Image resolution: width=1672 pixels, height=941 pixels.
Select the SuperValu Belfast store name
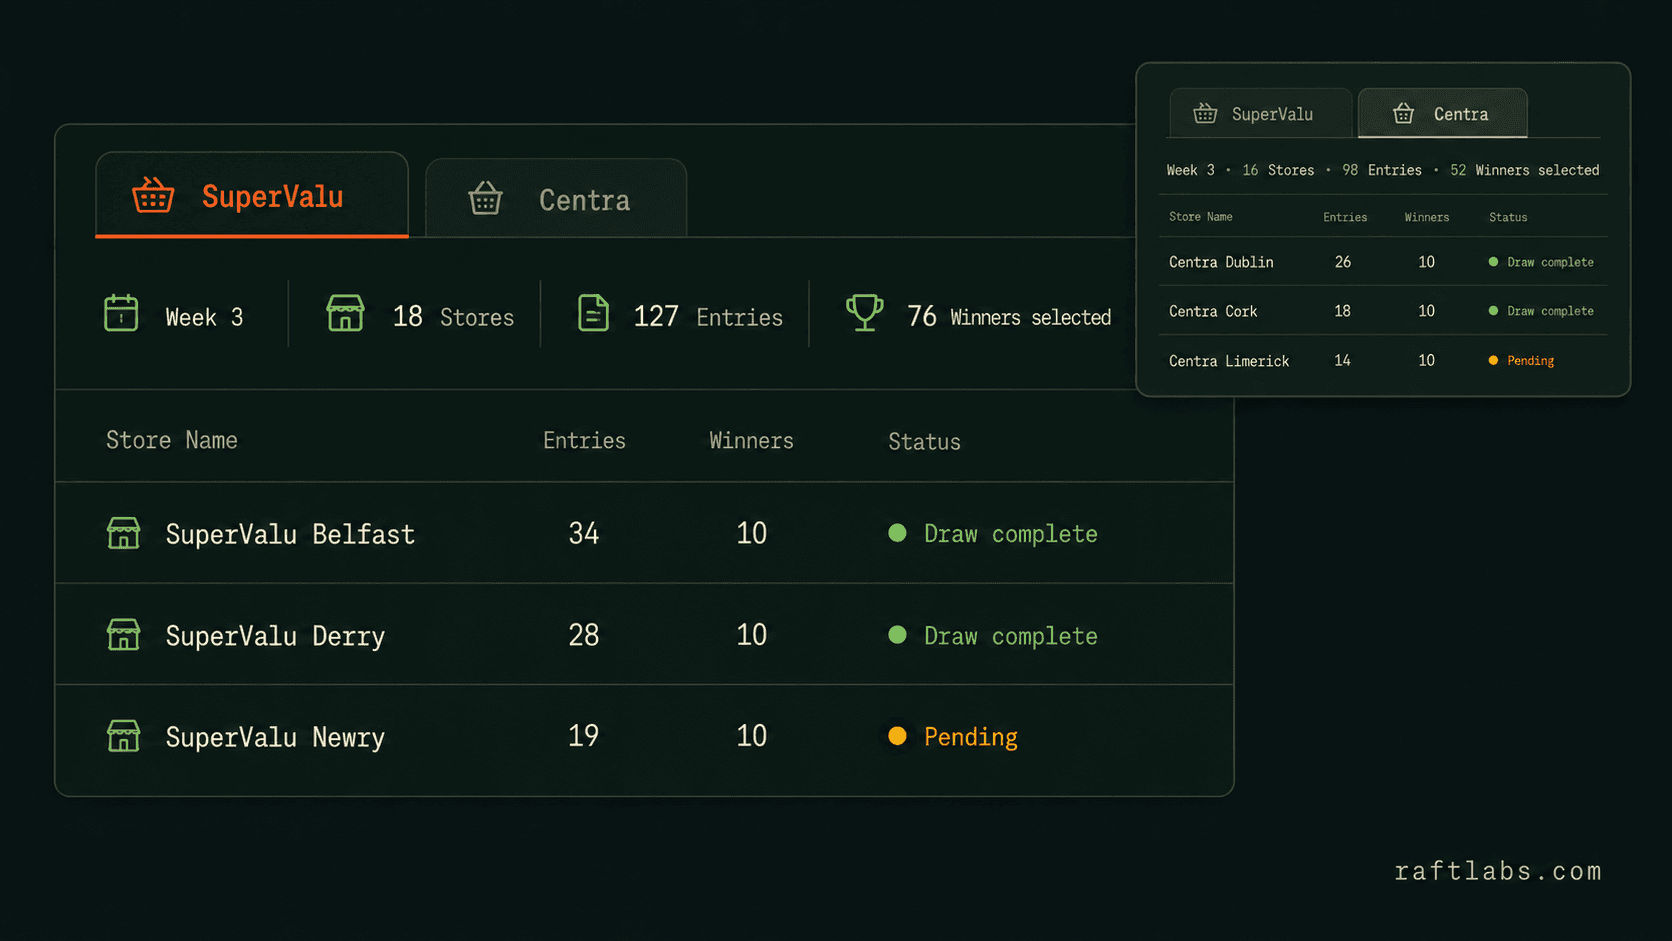point(290,535)
